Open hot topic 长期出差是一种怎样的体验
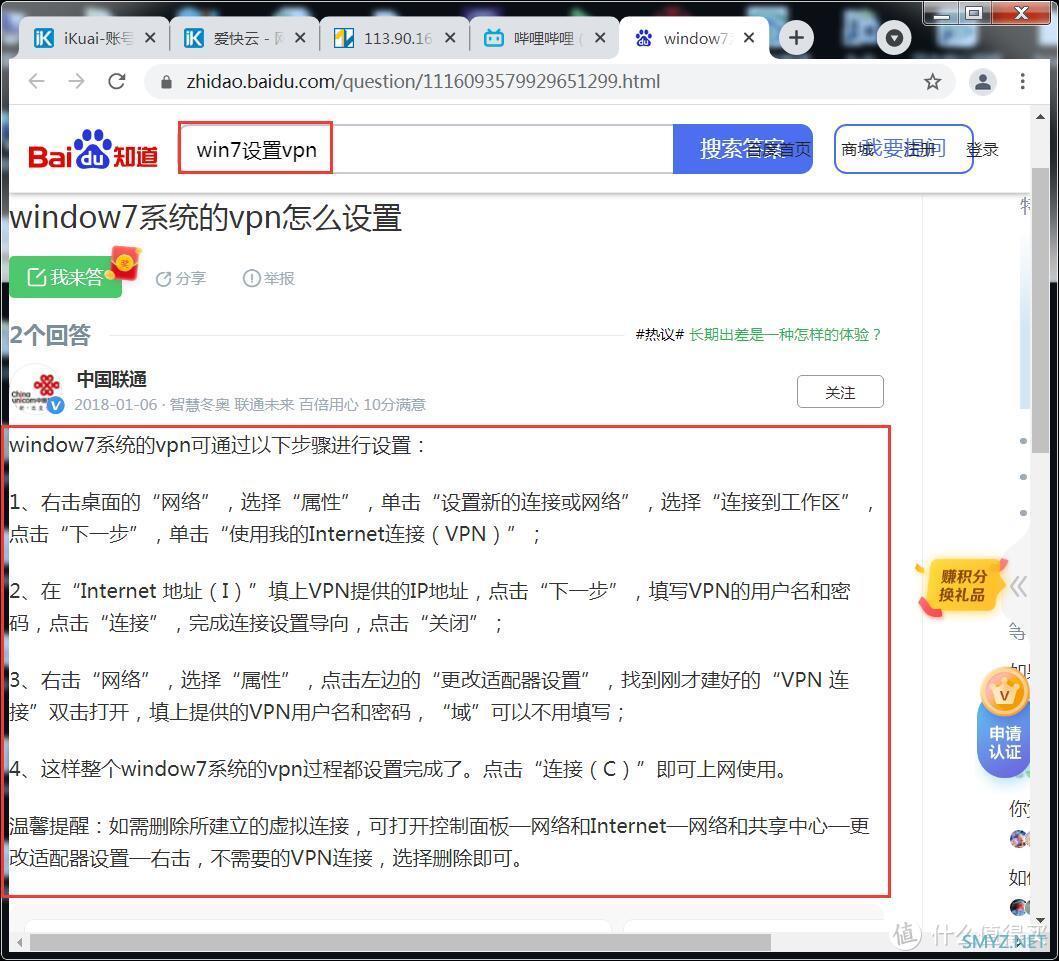Viewport: 1059px width, 961px height. click(785, 334)
